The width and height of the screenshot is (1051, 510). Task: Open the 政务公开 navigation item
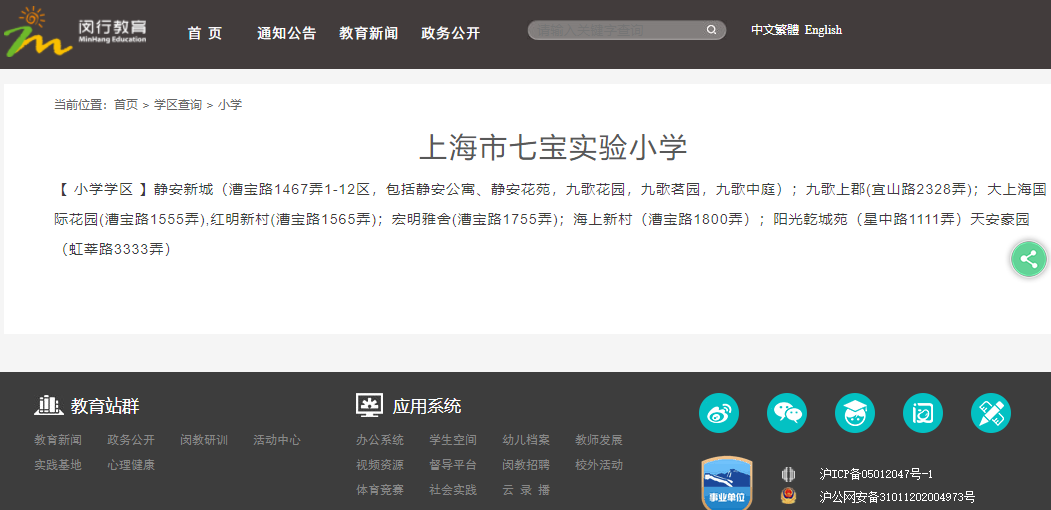pos(450,33)
